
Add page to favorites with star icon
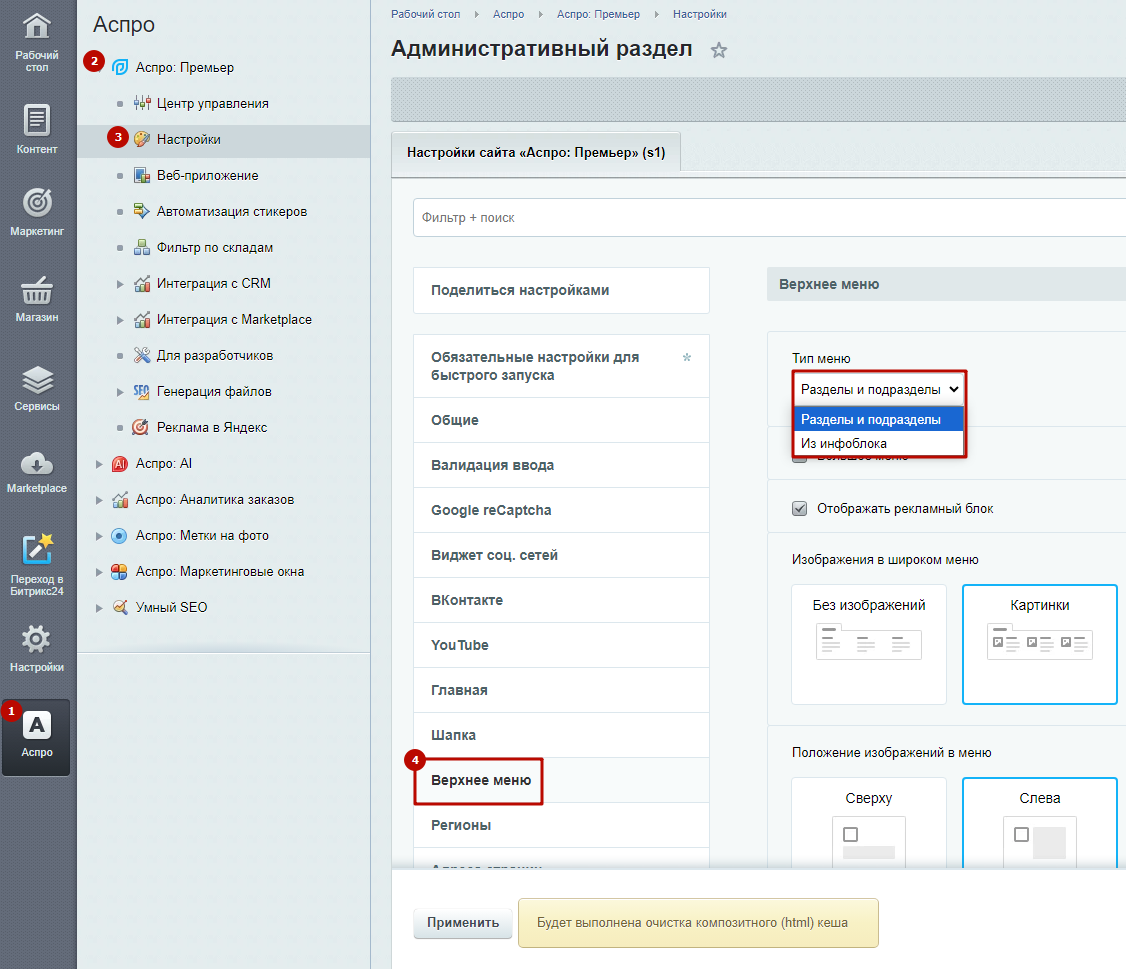719,50
